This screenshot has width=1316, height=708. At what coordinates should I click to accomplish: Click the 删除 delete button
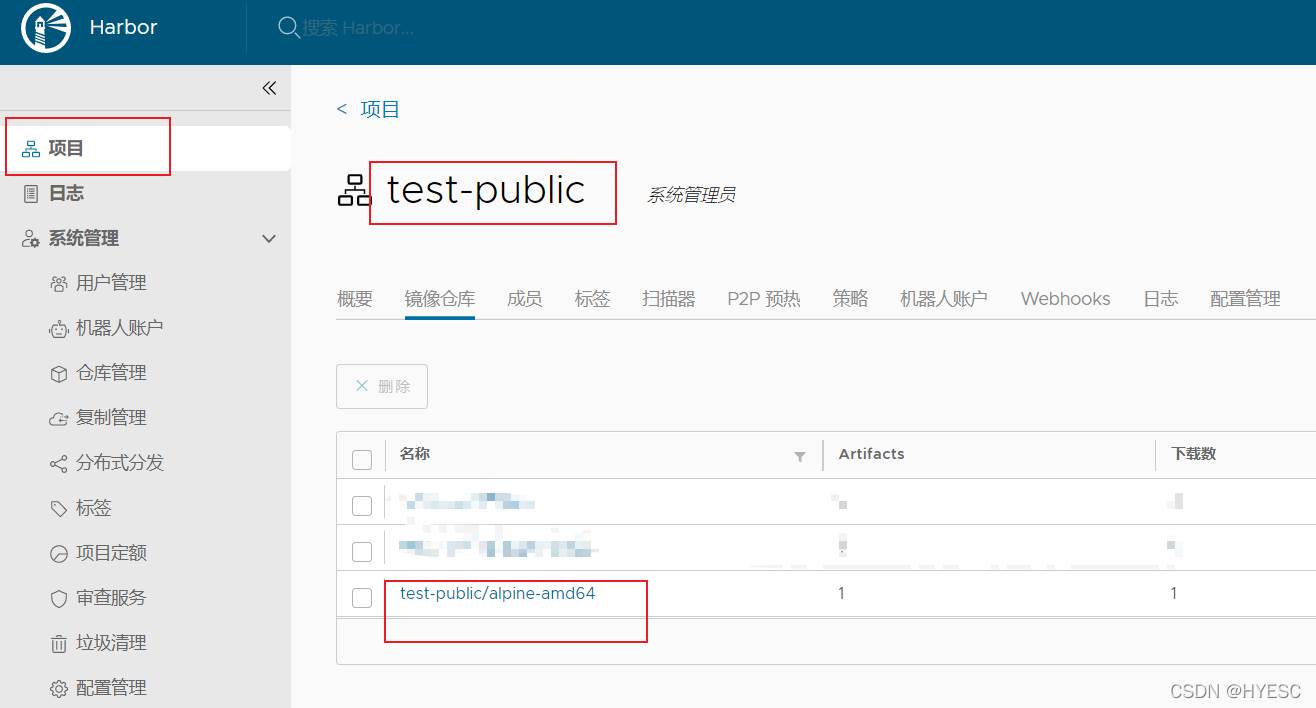[382, 386]
